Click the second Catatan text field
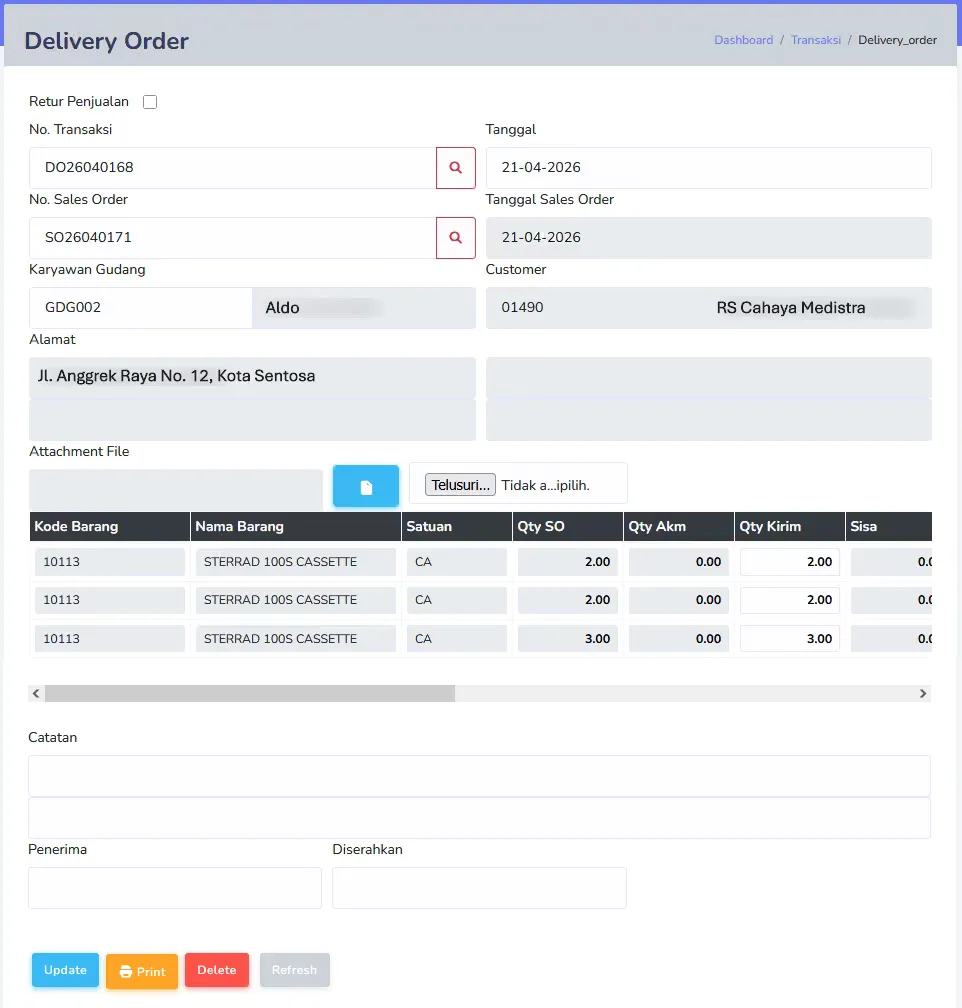 tap(480, 818)
